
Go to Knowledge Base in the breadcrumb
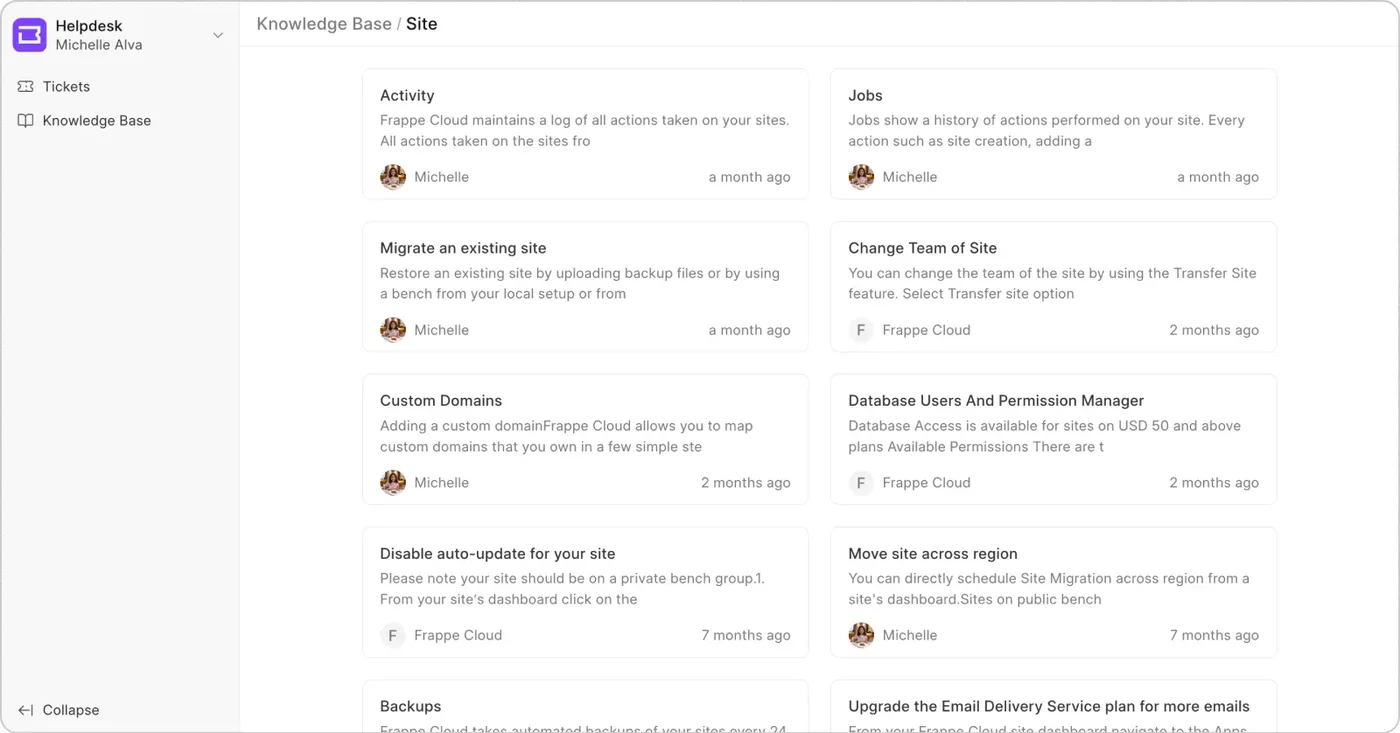[324, 24]
